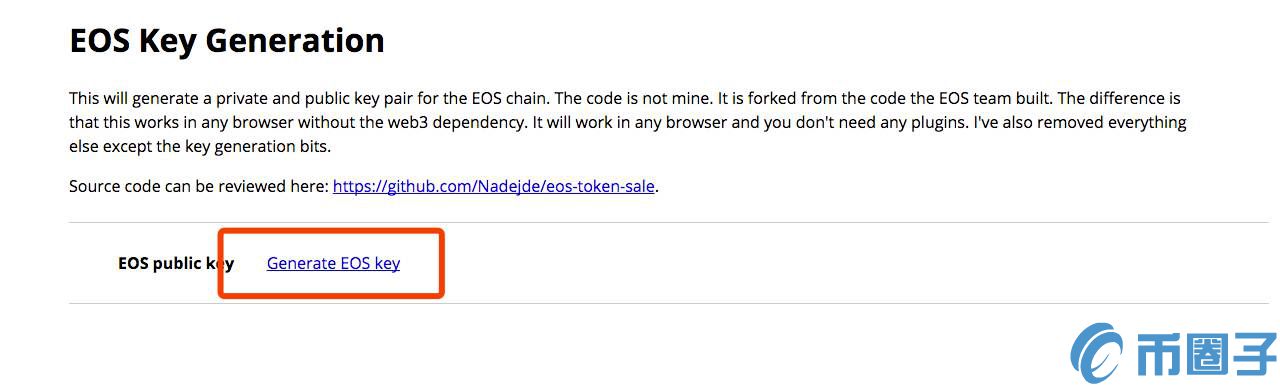Click the 'Source code can be reviewed here' text
1280x387 pixels.
tap(198, 186)
